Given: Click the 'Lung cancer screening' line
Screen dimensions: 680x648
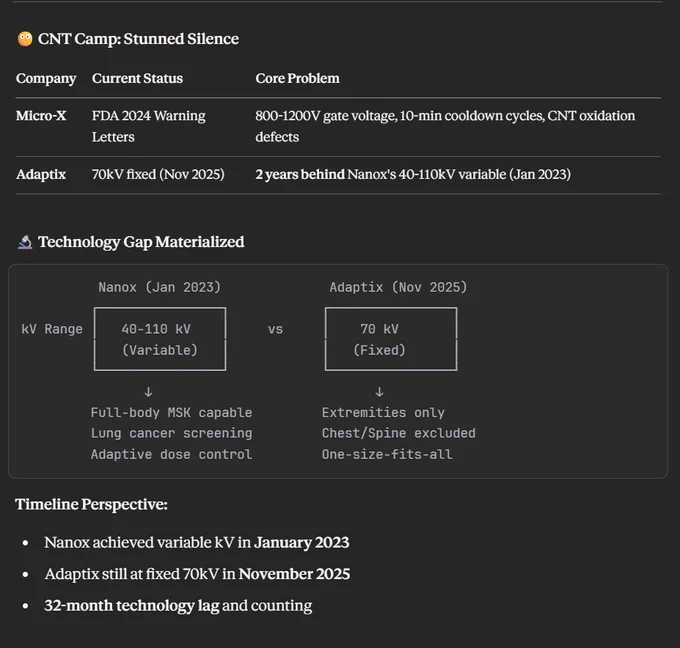Looking at the screenshot, I should (x=171, y=433).
